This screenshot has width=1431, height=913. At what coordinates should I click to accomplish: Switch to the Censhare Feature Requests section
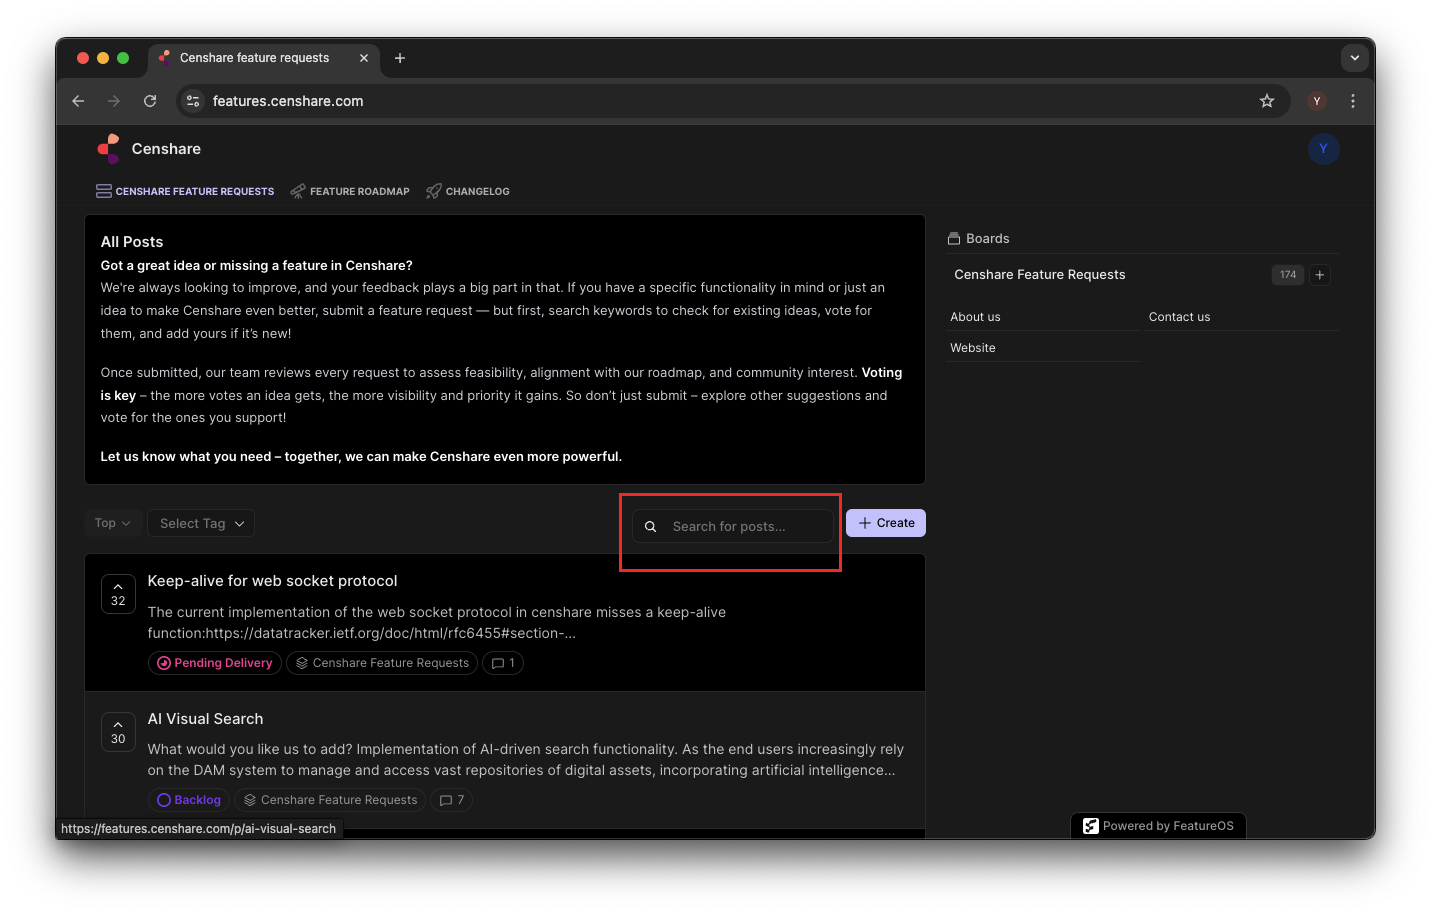coord(185,190)
